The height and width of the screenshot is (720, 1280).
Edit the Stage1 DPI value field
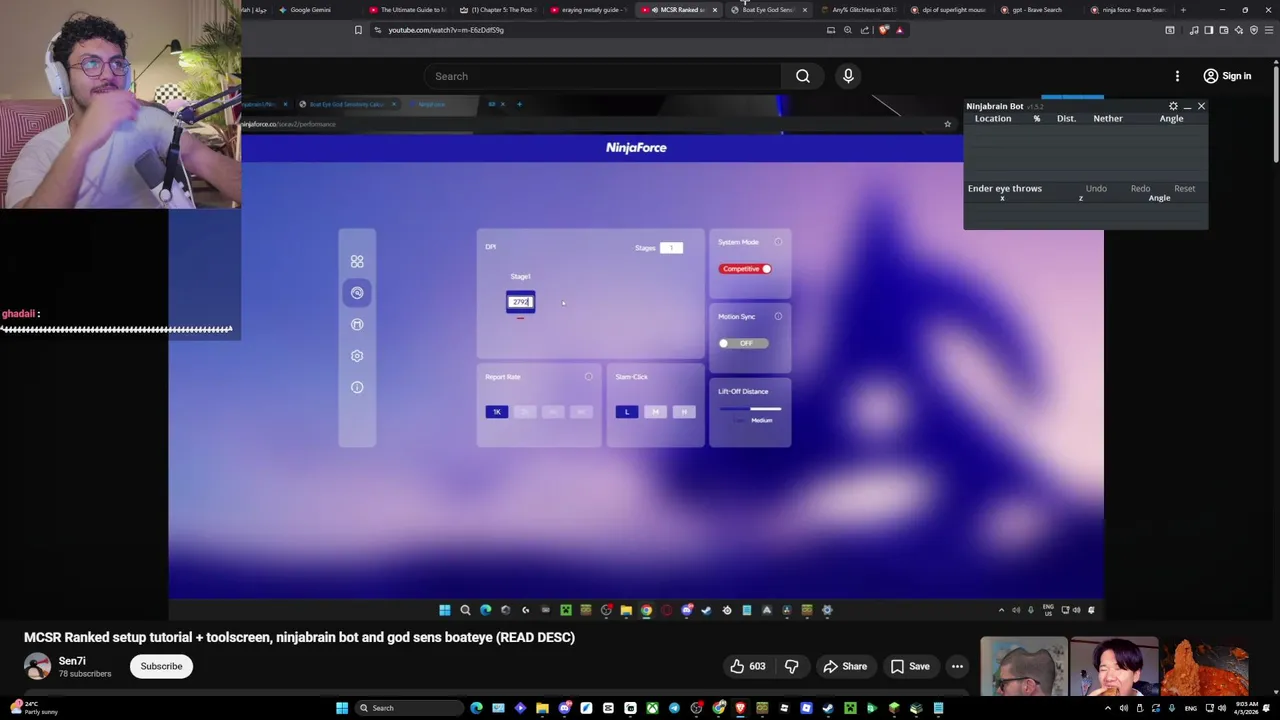click(x=521, y=302)
